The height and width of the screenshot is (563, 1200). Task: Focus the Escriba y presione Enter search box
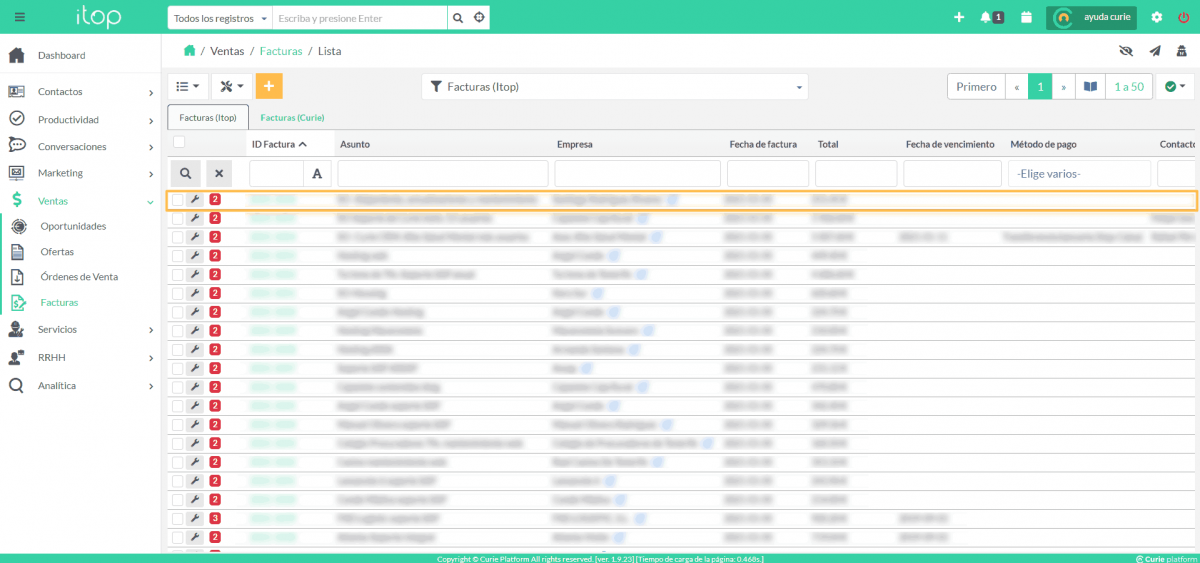pyautogui.click(x=360, y=18)
